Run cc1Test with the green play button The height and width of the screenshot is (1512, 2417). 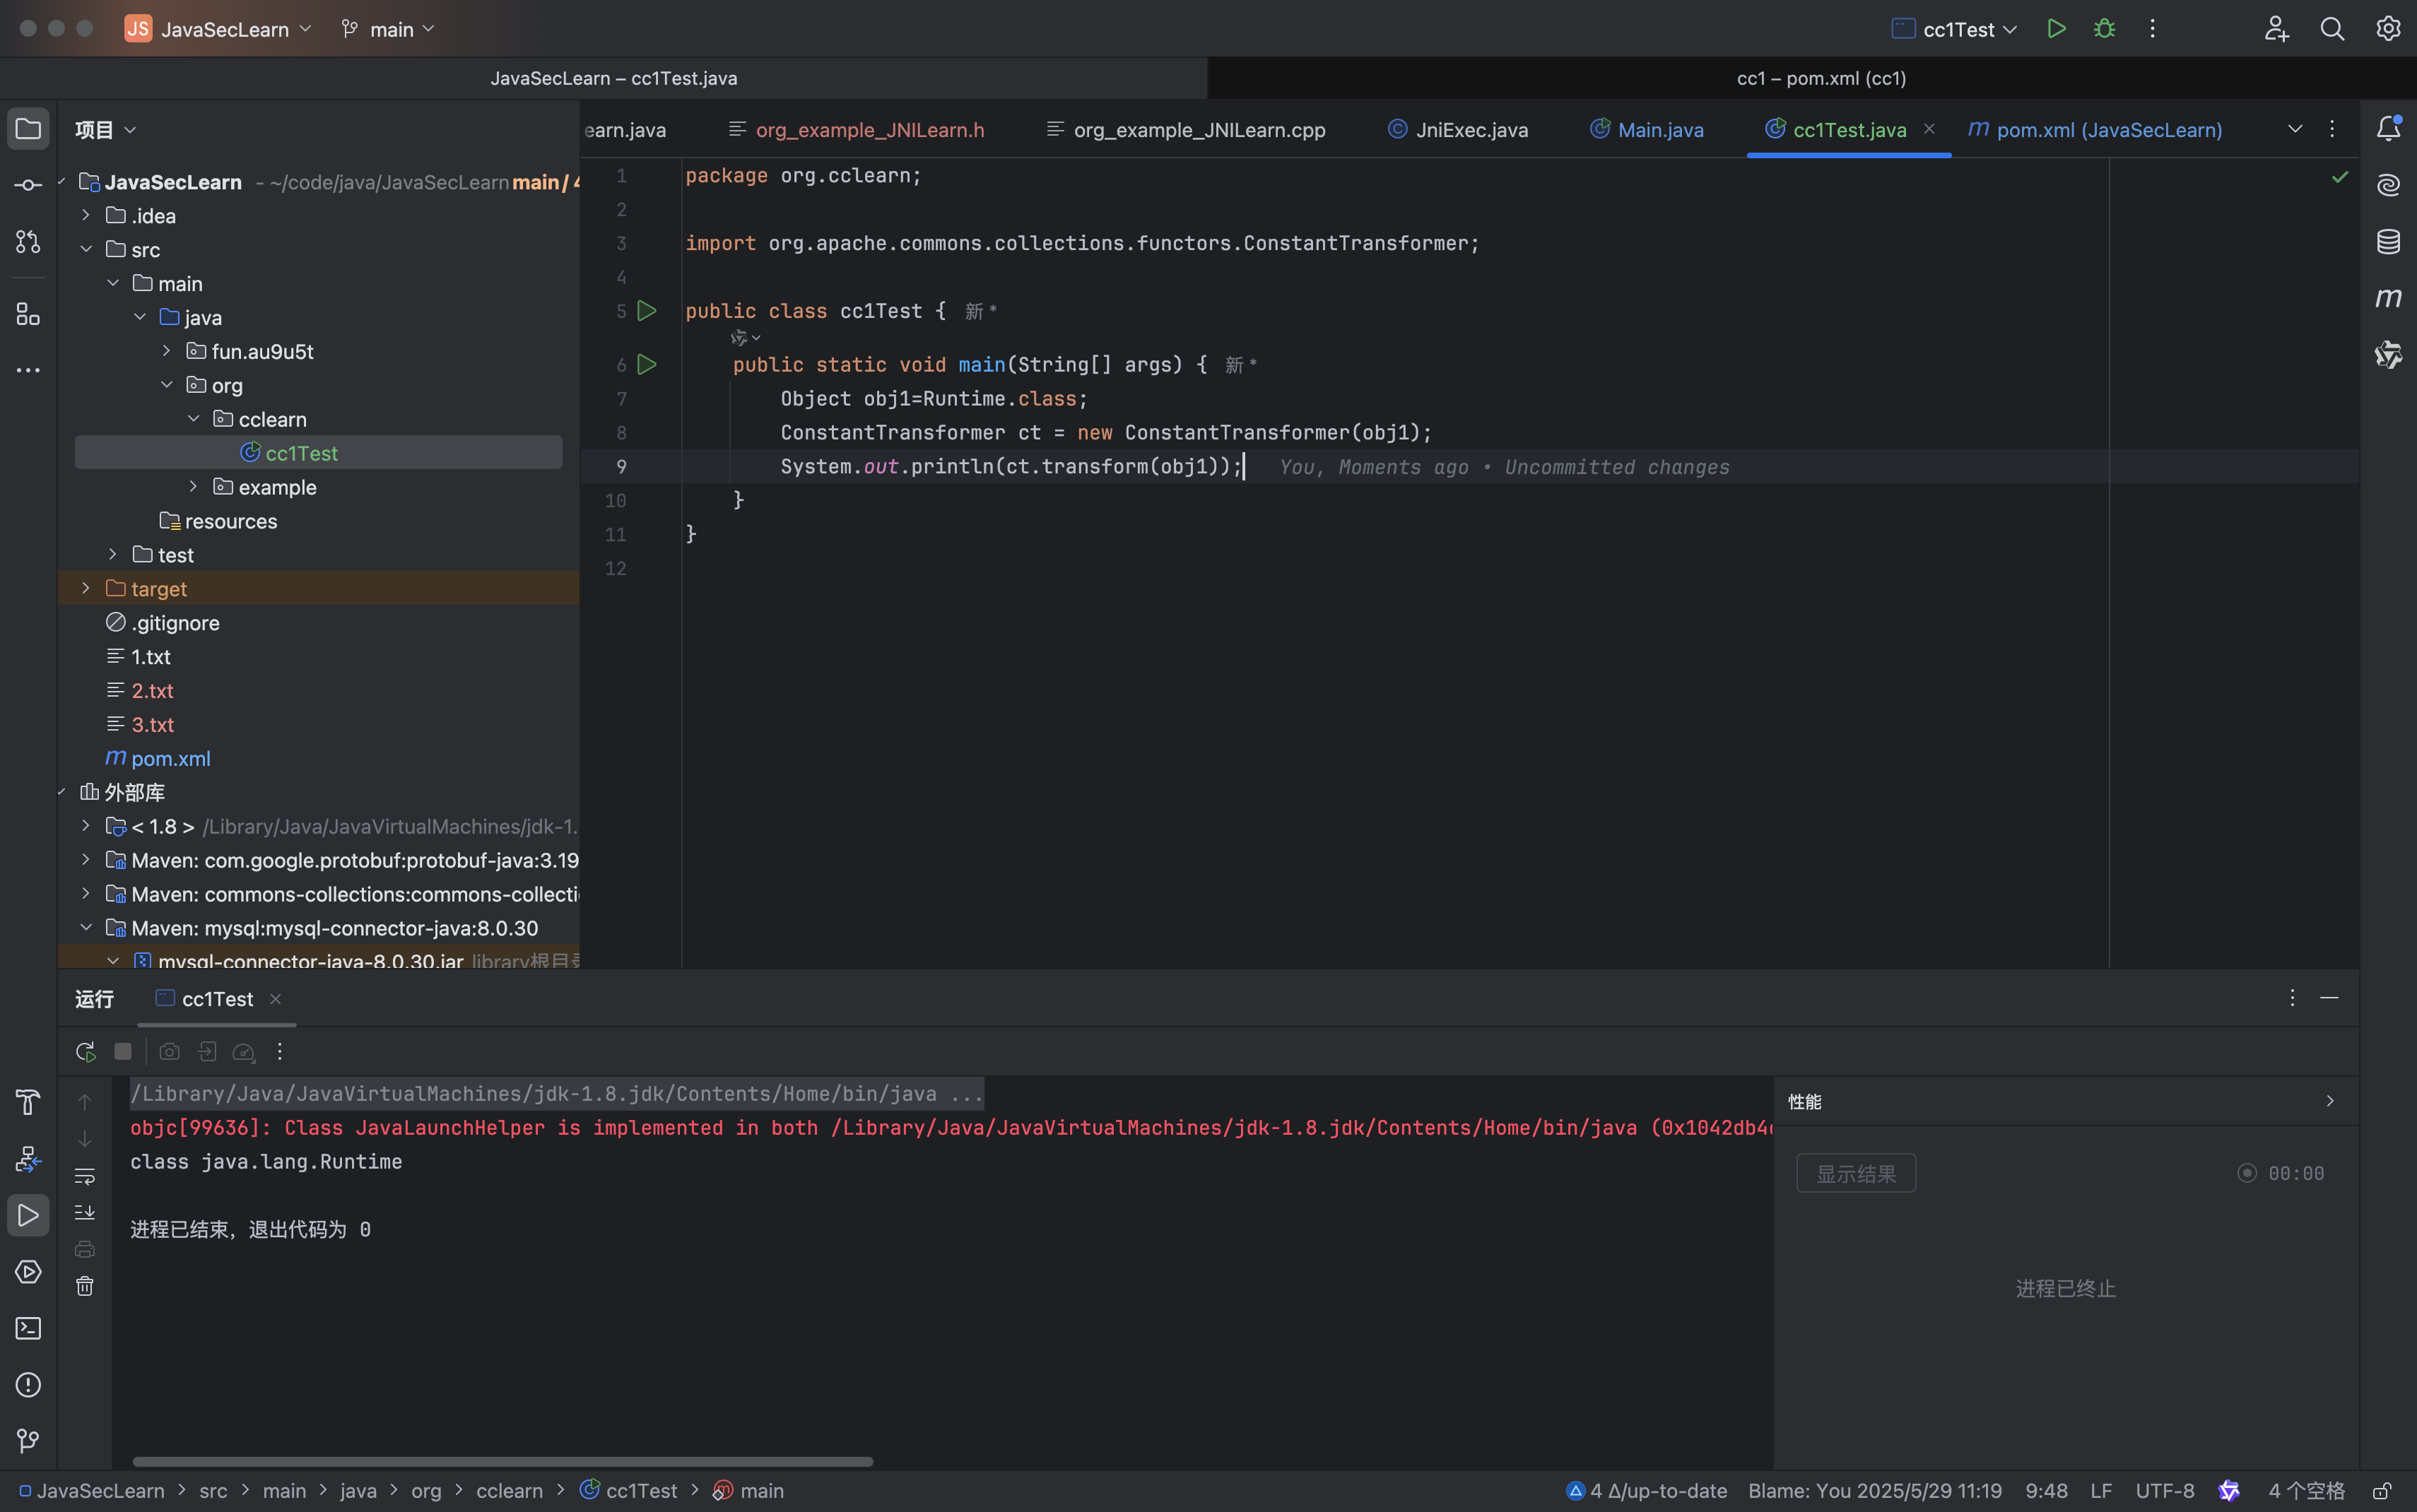(2056, 29)
